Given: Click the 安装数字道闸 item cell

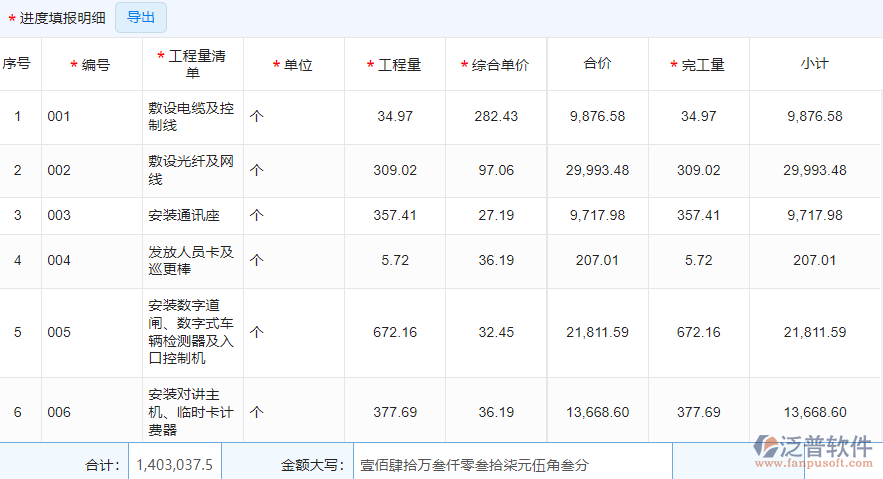Looking at the screenshot, I should [x=191, y=332].
